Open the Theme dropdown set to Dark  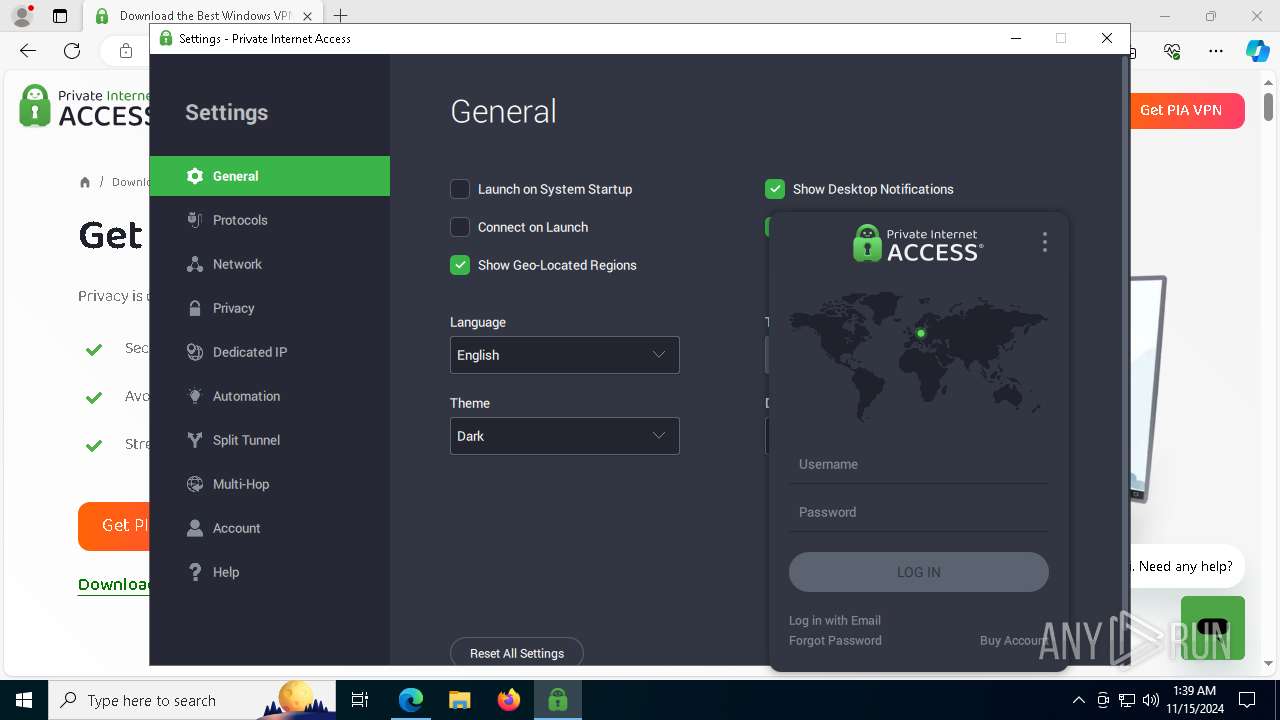coord(565,436)
